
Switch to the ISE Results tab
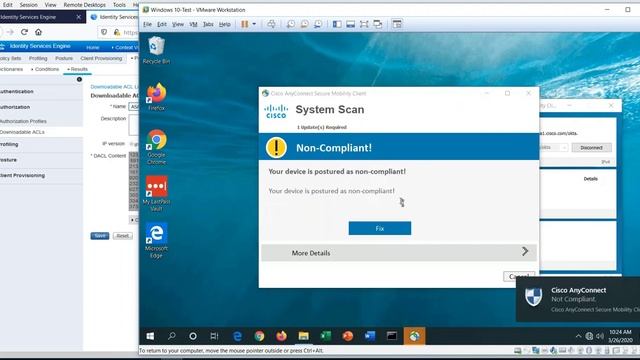point(78,69)
